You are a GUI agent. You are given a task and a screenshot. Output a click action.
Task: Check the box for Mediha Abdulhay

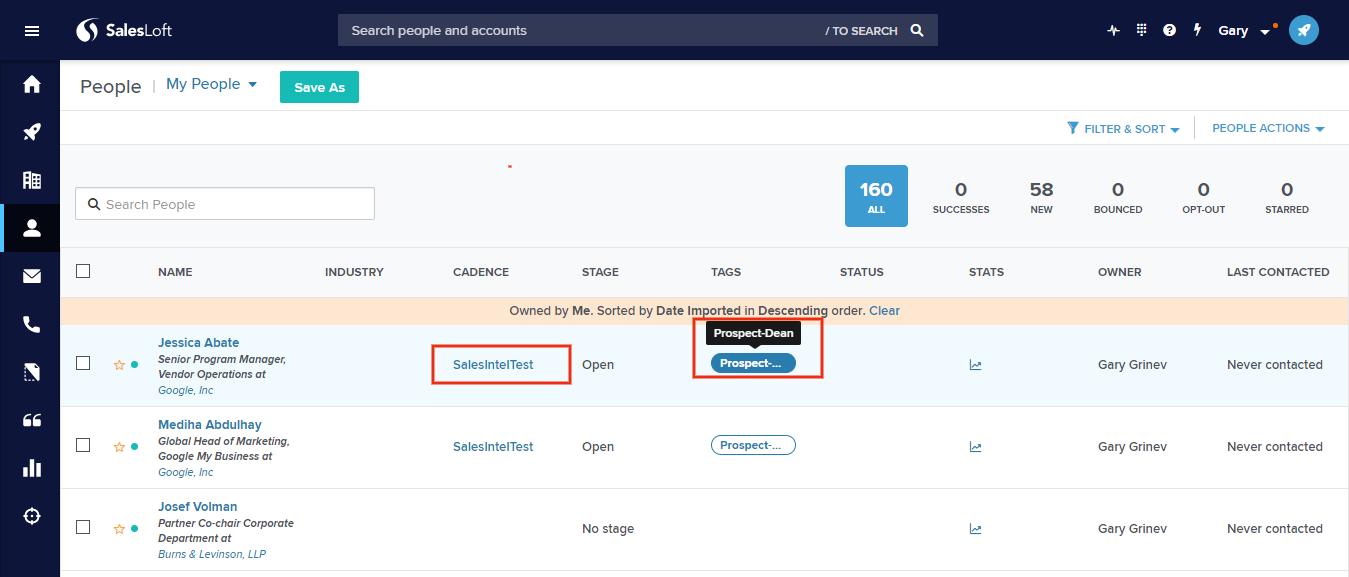pos(83,445)
